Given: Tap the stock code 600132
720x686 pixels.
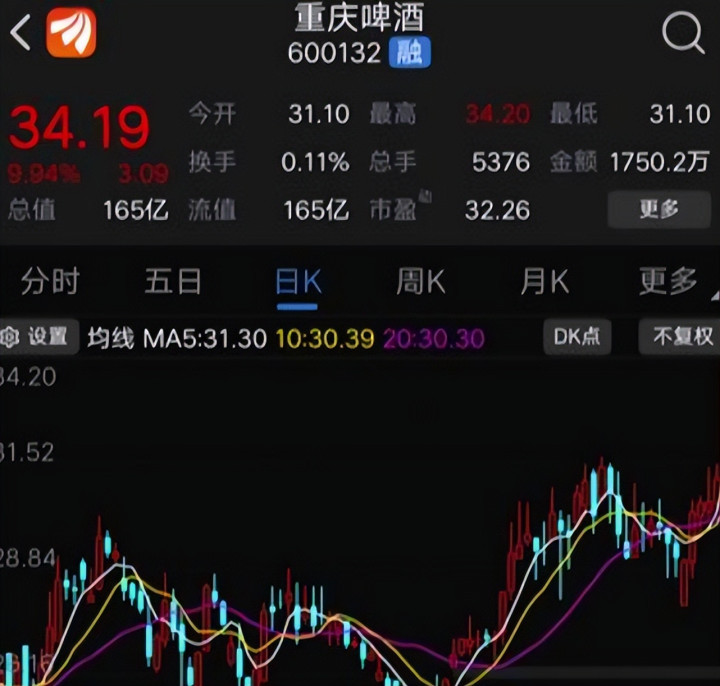Looking at the screenshot, I should pyautogui.click(x=334, y=53).
